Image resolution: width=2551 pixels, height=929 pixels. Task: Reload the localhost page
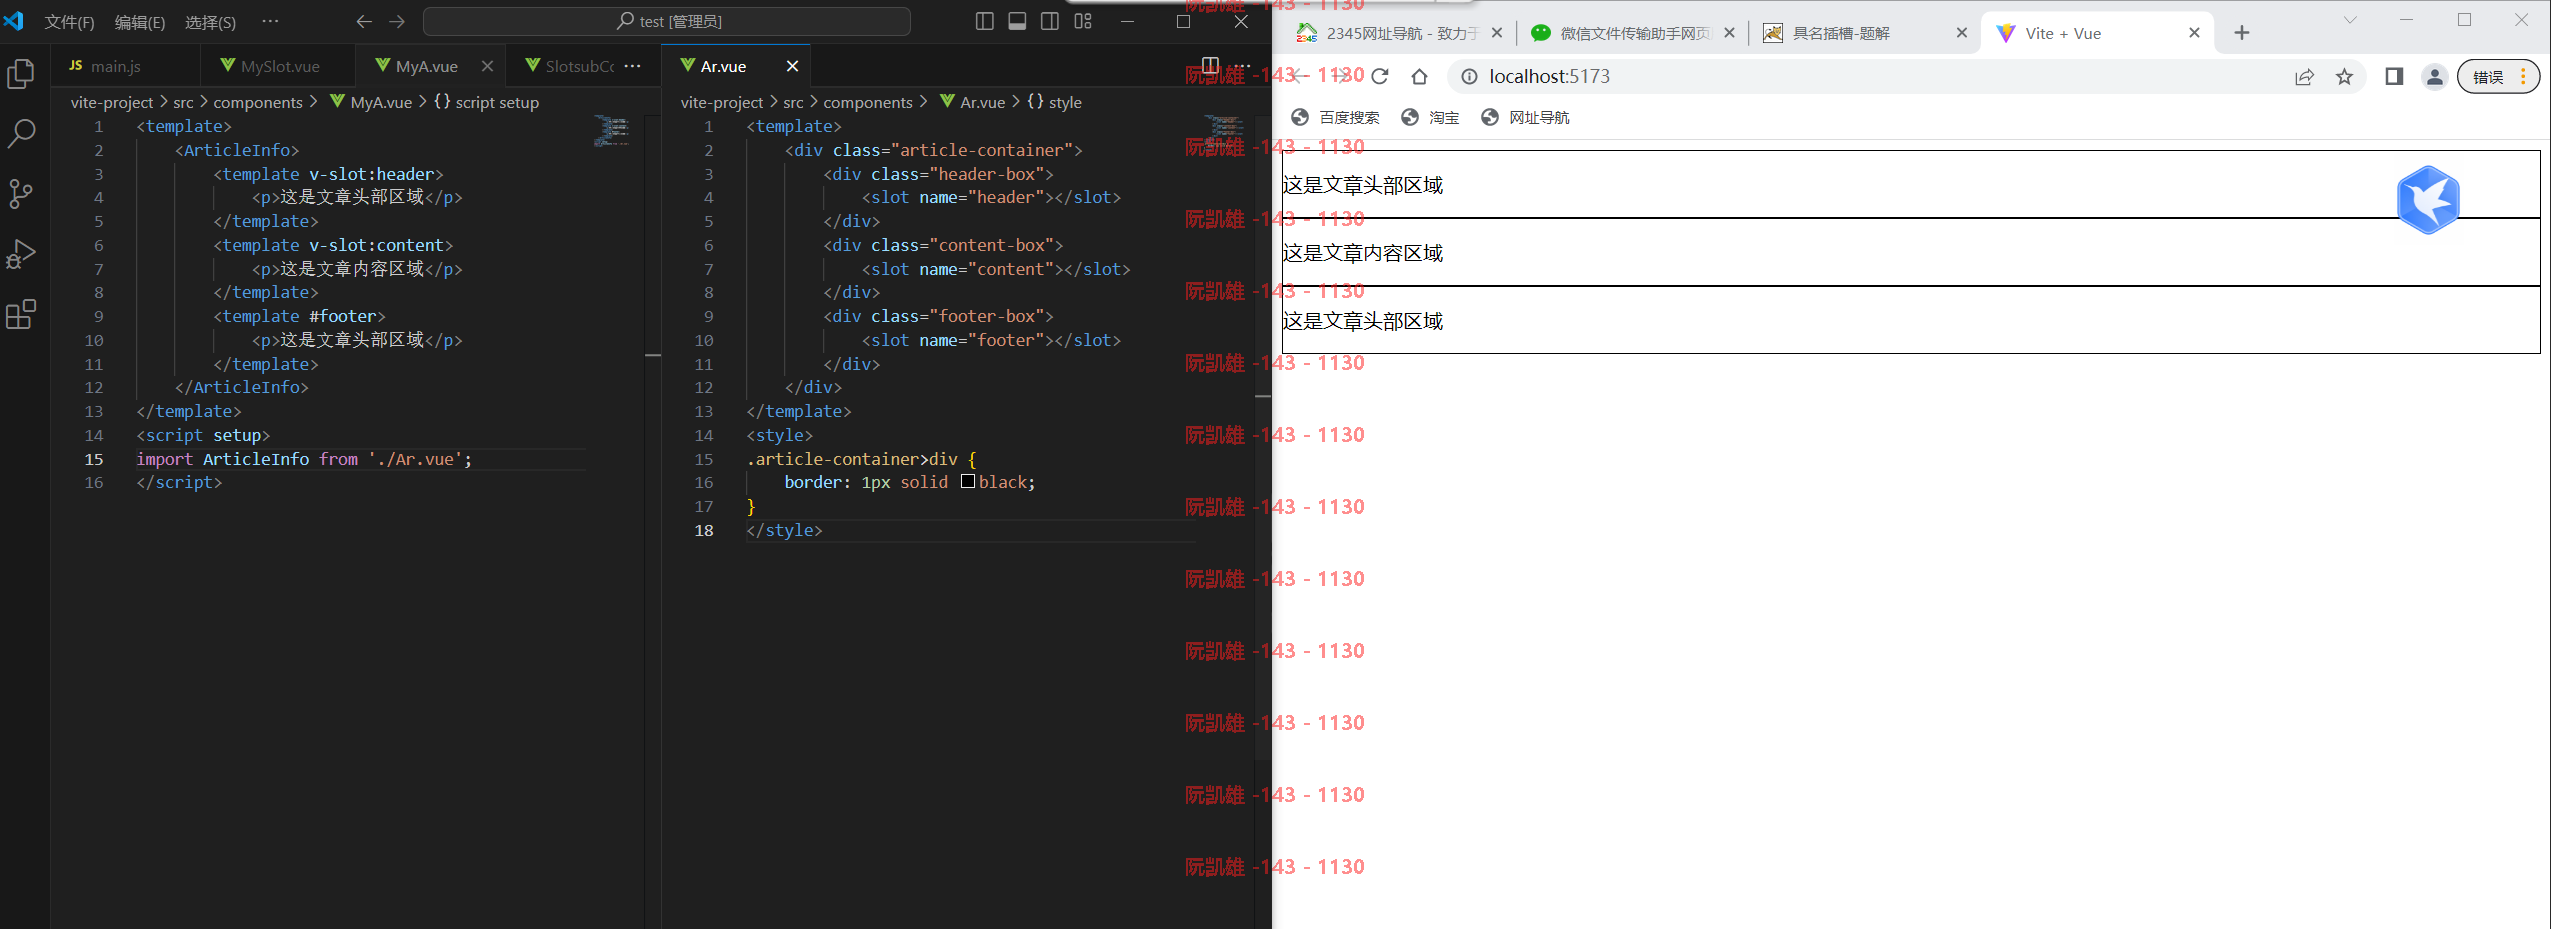pos(1380,76)
